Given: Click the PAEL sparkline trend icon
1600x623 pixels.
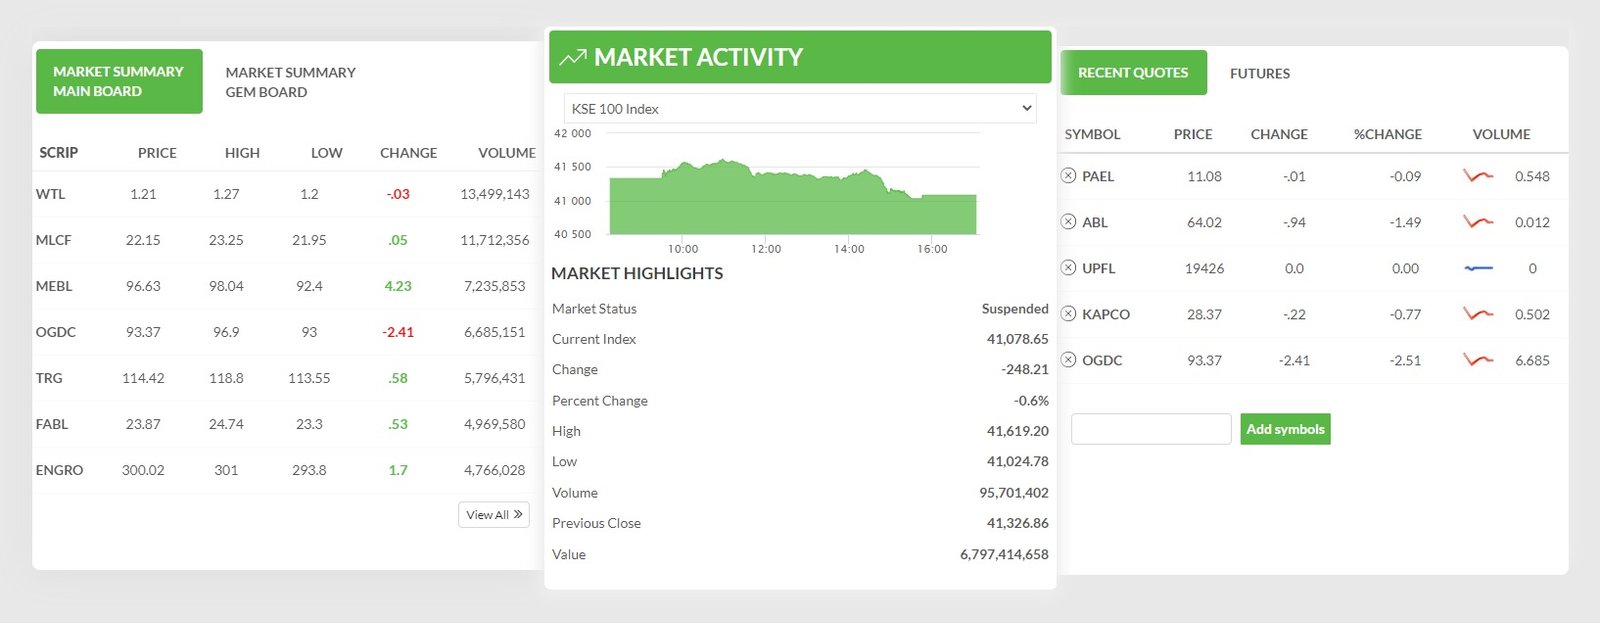Looking at the screenshot, I should pos(1477,176).
